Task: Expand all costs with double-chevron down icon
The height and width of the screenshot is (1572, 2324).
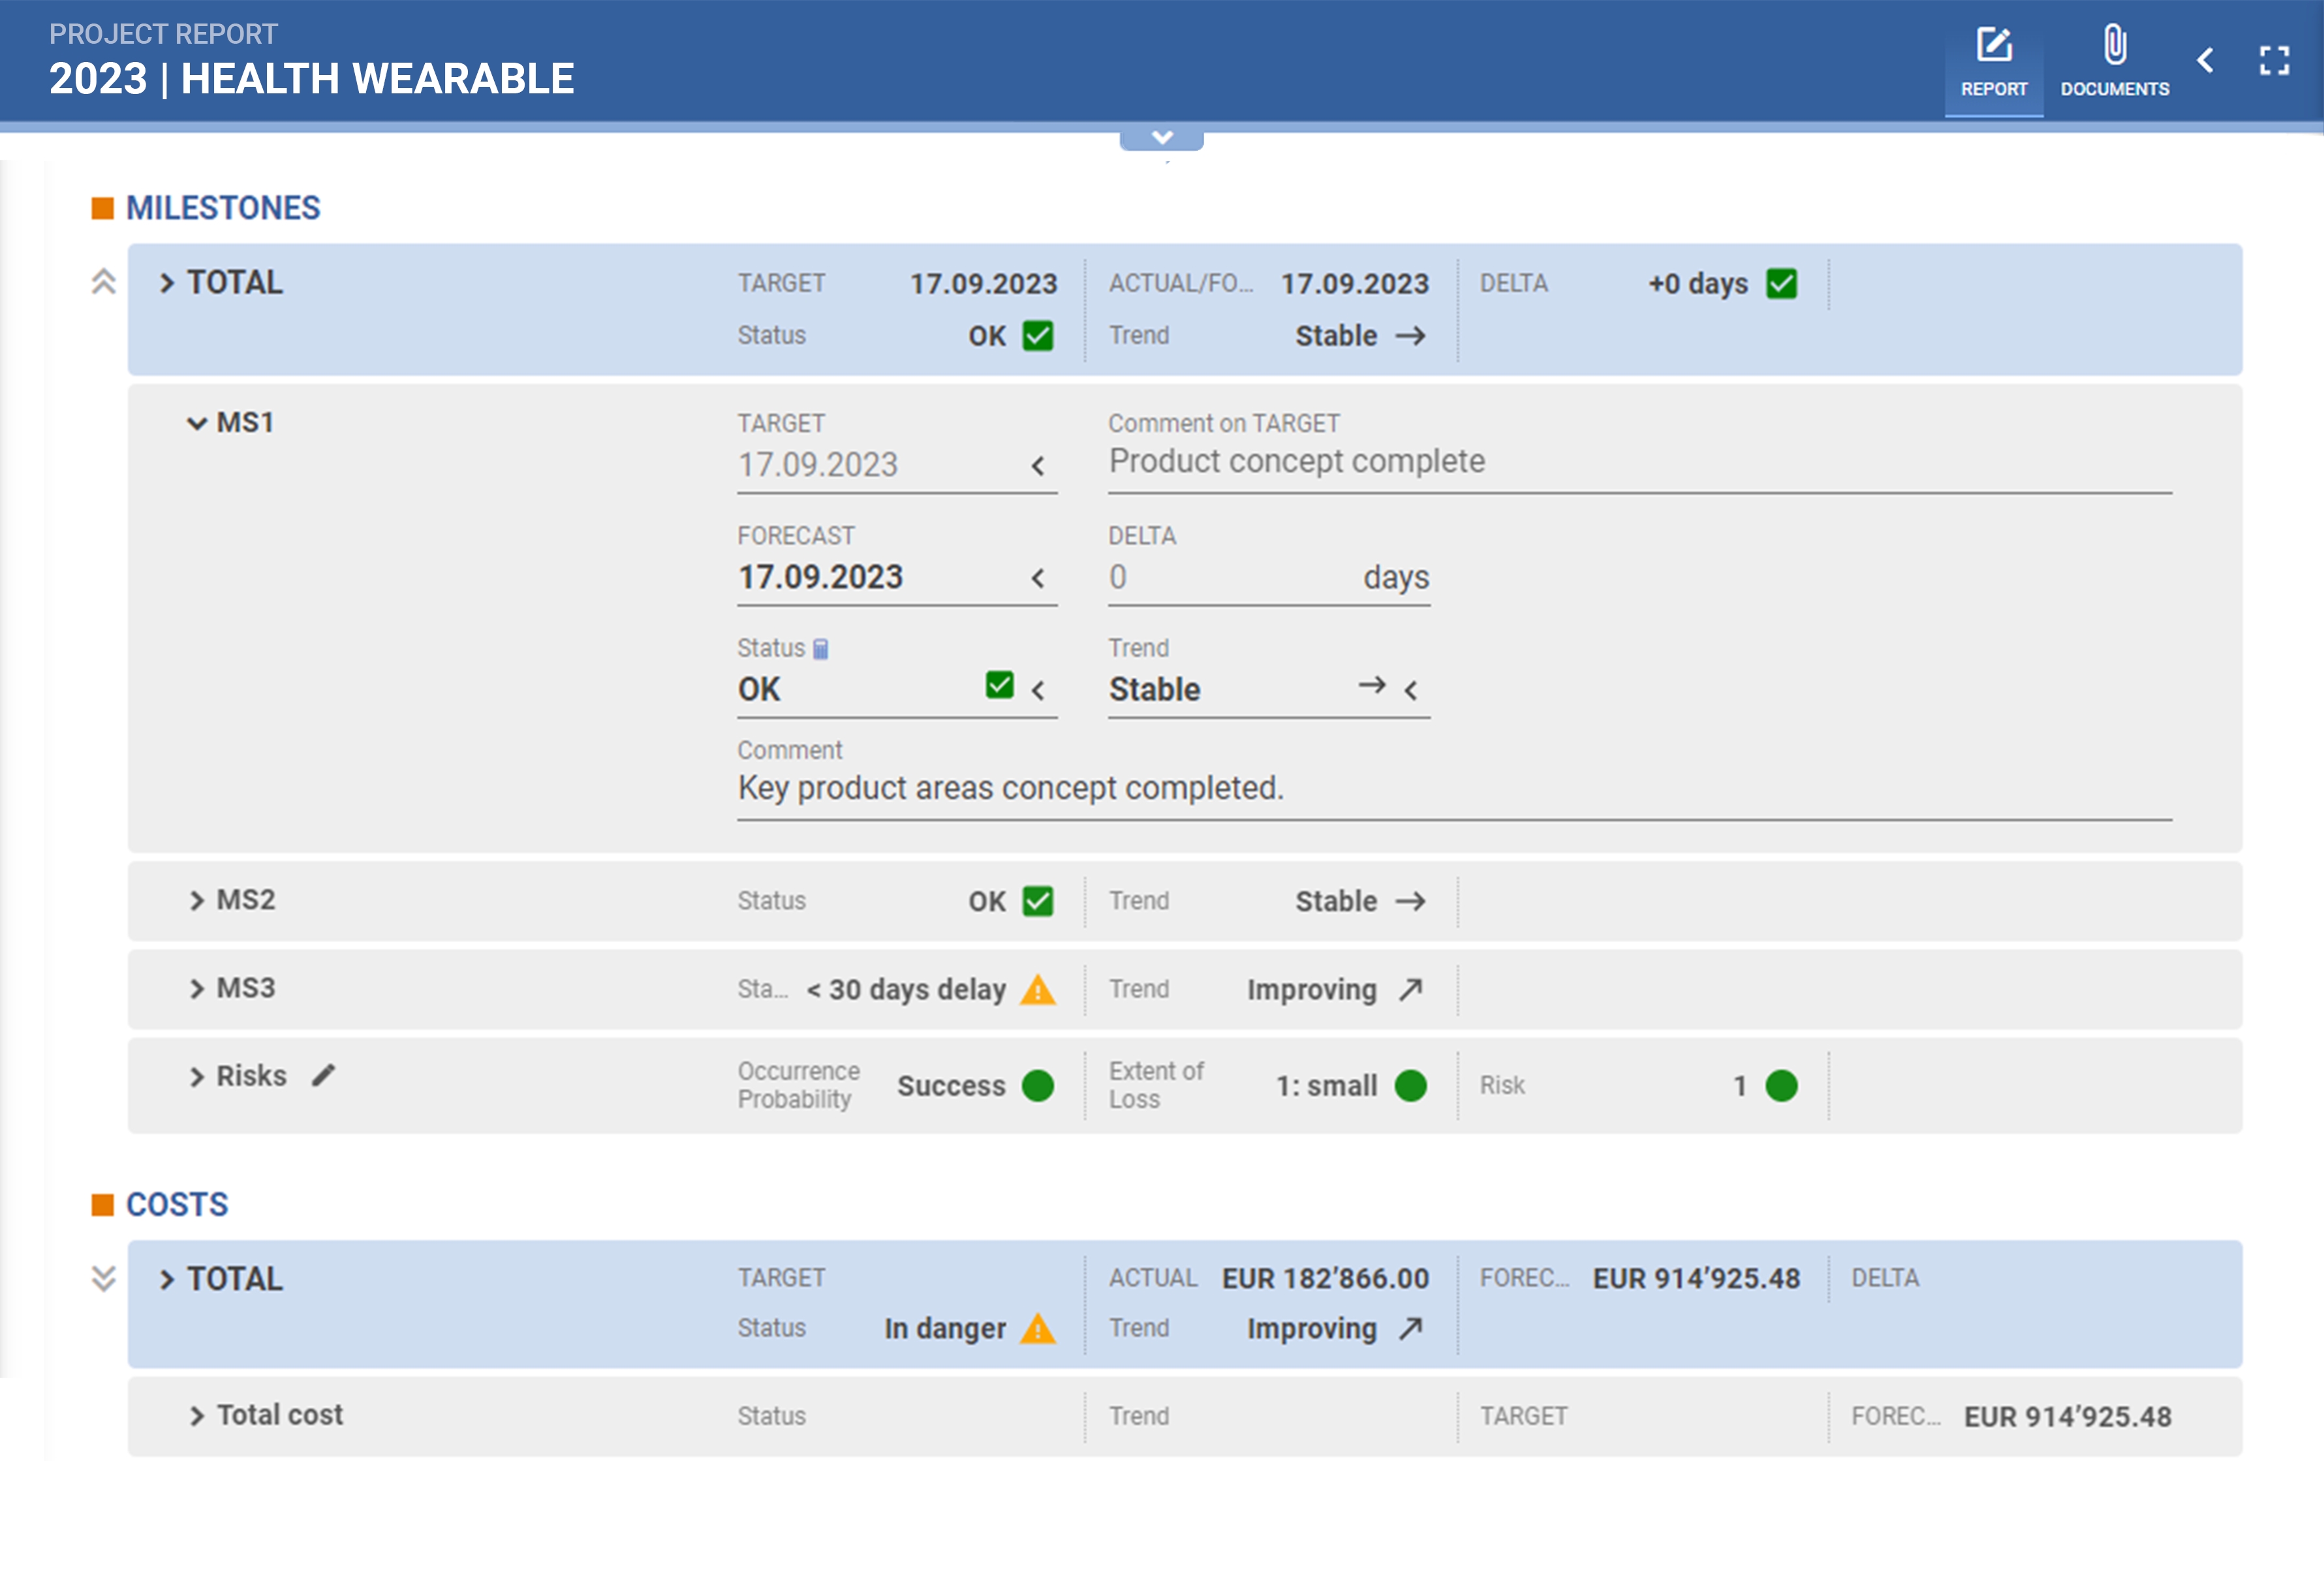Action: 103,1278
